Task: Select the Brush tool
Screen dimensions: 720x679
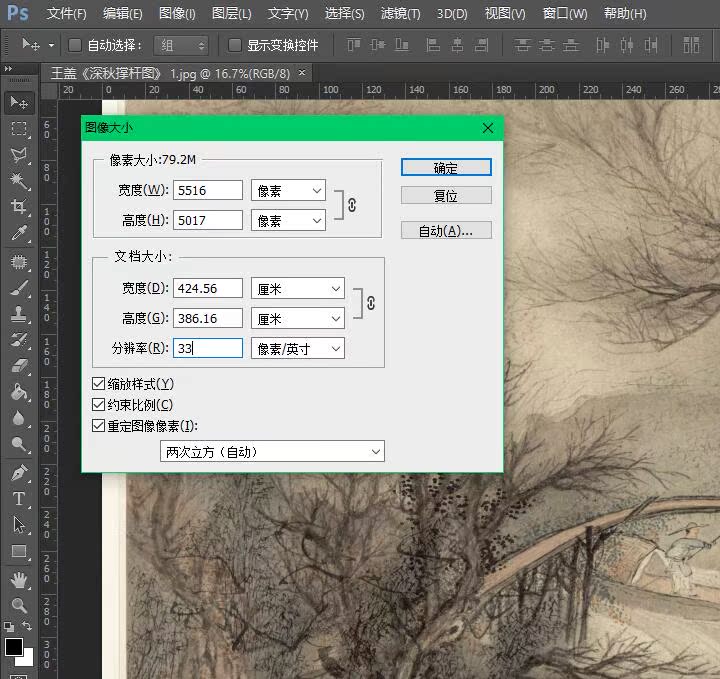Action: tap(19, 288)
